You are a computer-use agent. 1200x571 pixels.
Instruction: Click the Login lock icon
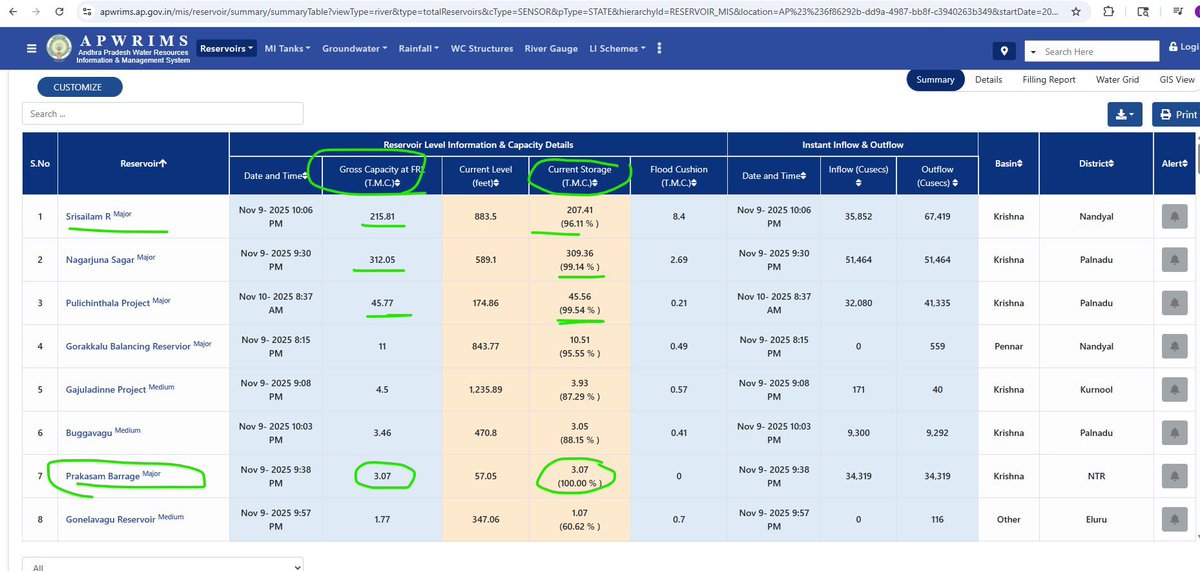click(x=1174, y=47)
